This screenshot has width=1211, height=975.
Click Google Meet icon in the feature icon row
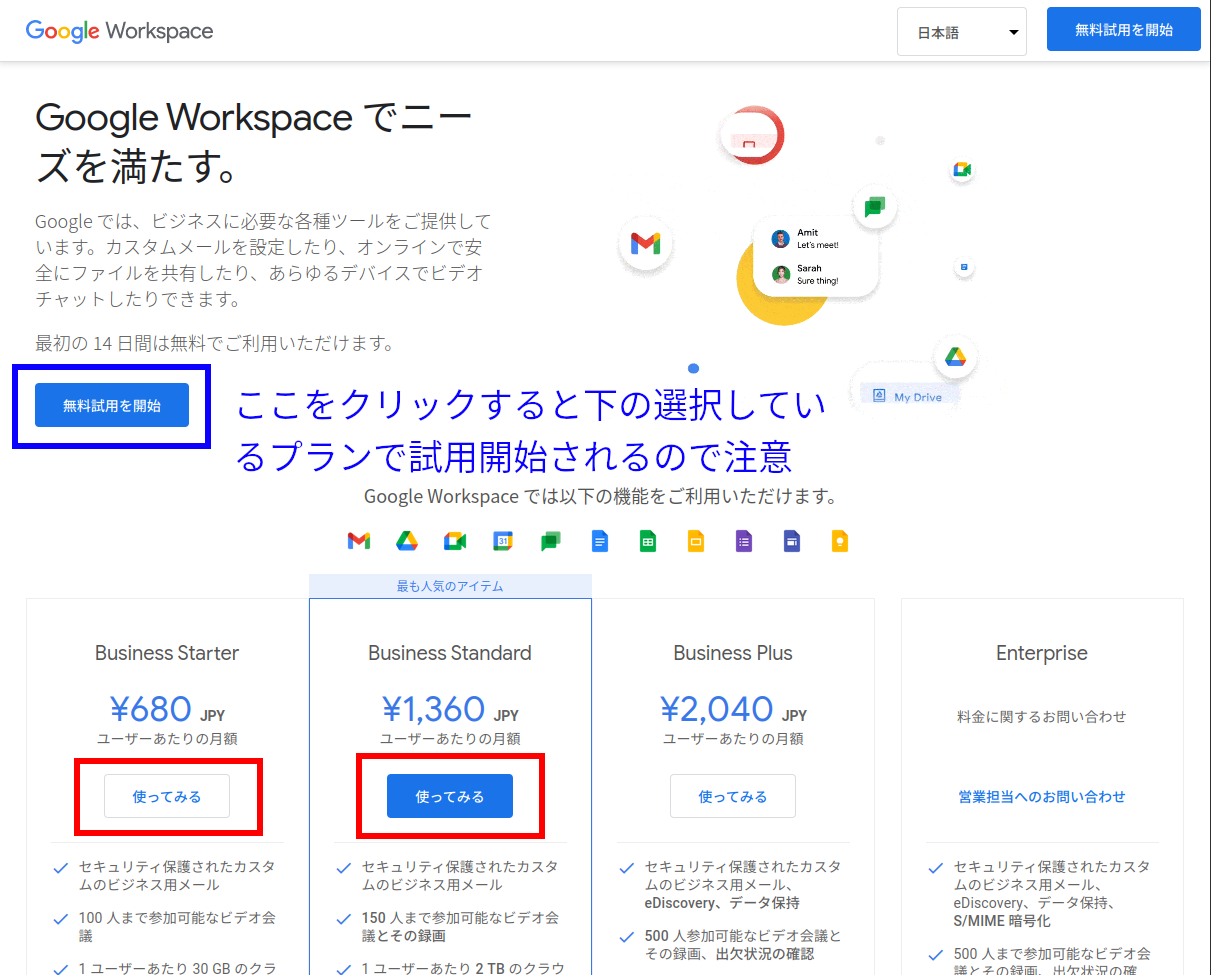click(x=455, y=541)
